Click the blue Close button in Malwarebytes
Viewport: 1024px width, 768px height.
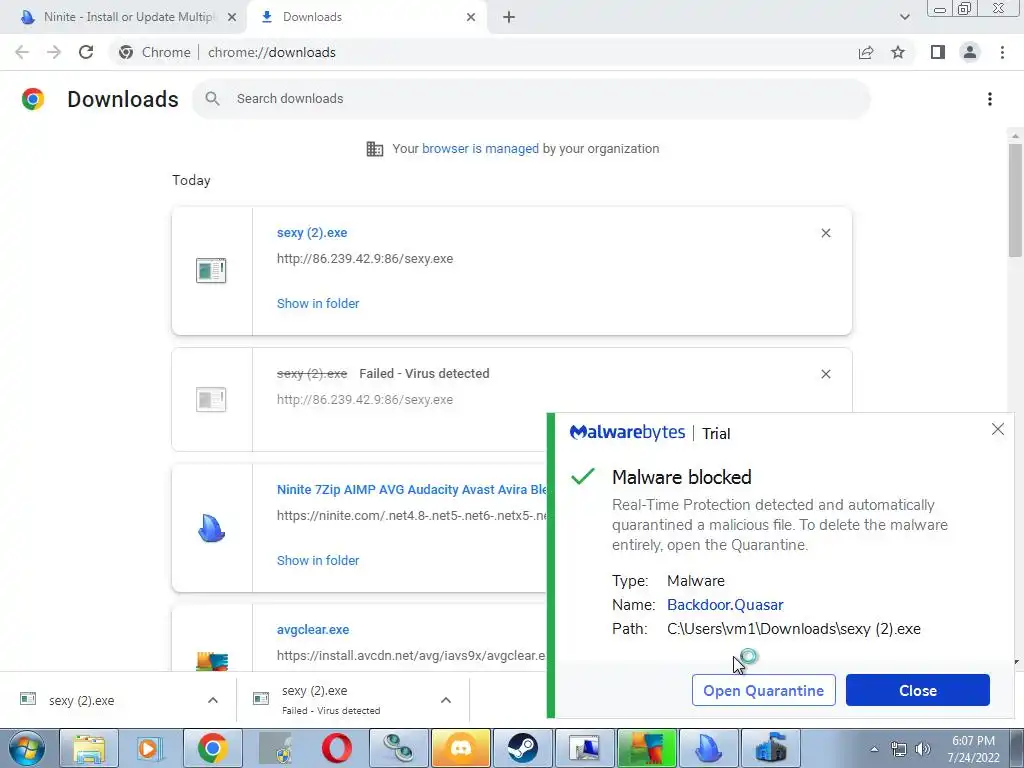(918, 690)
